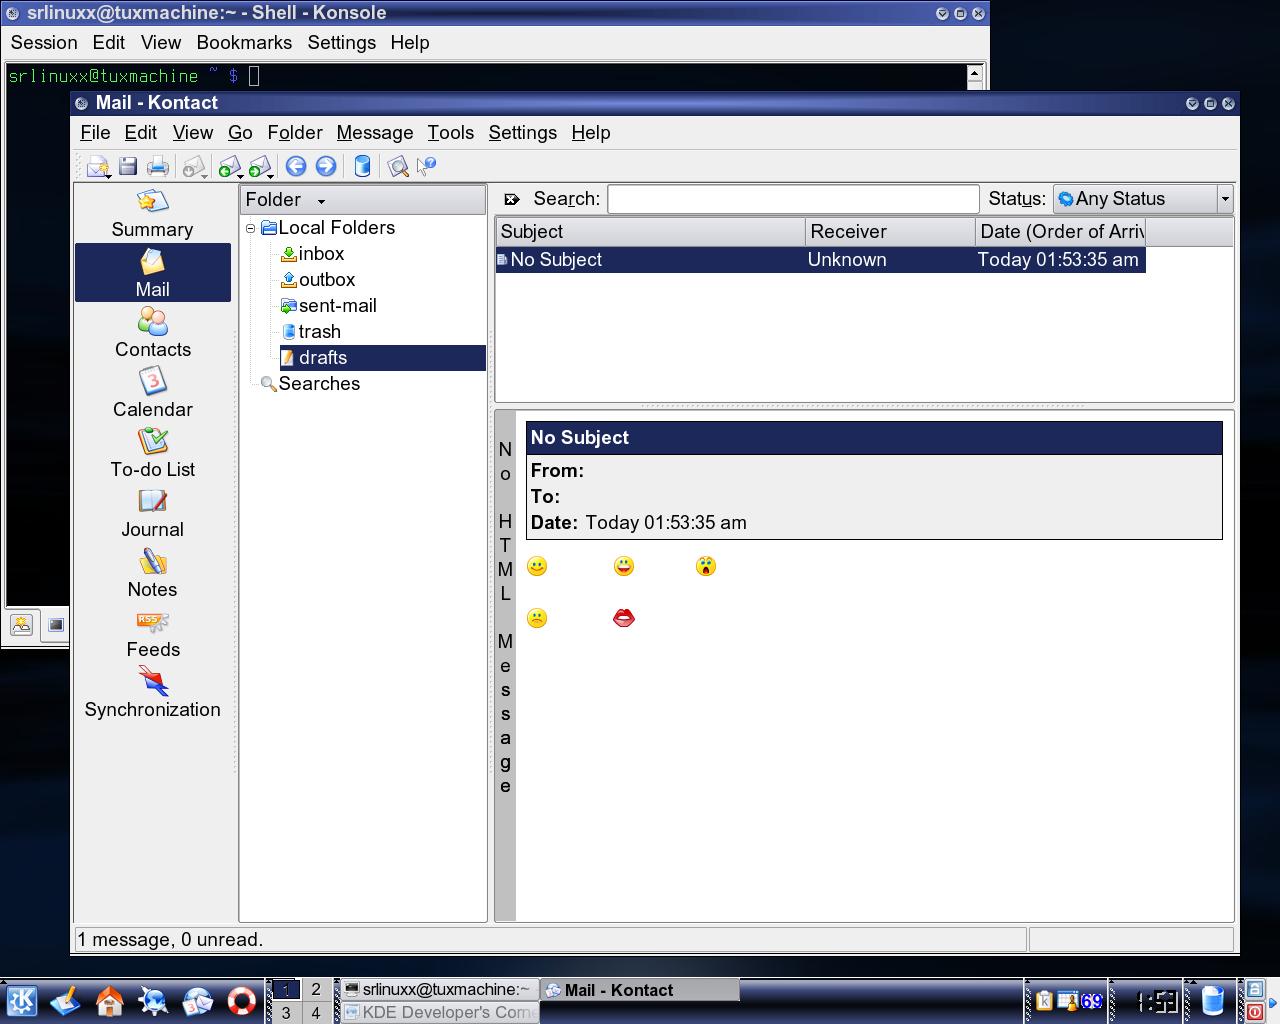
Task: Open the New Message dropdown arrow
Action: (107, 176)
